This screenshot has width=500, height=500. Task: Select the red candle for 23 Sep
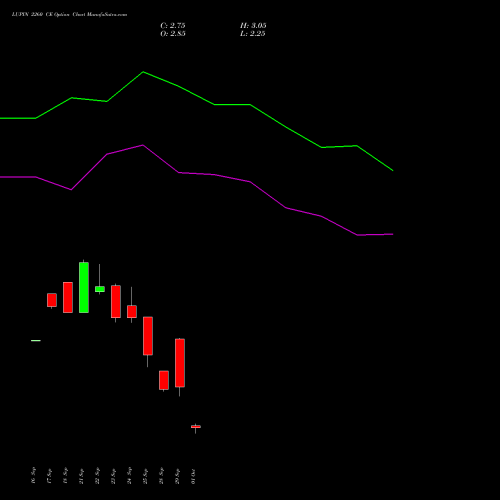click(x=116, y=302)
